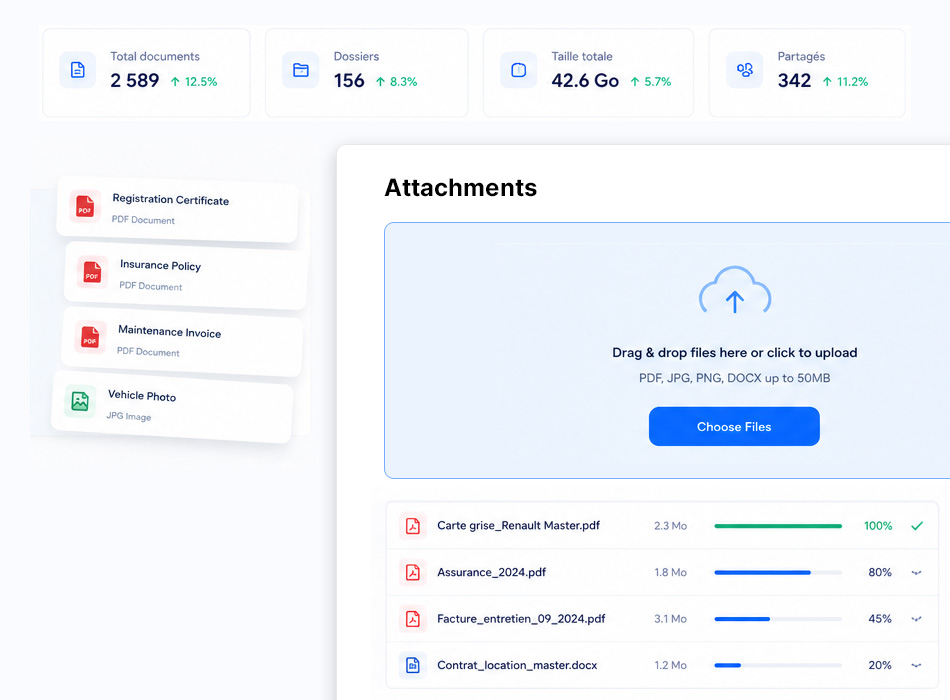
Task: Click file name Carte grise_Renault Master.pdf
Action: pos(519,525)
